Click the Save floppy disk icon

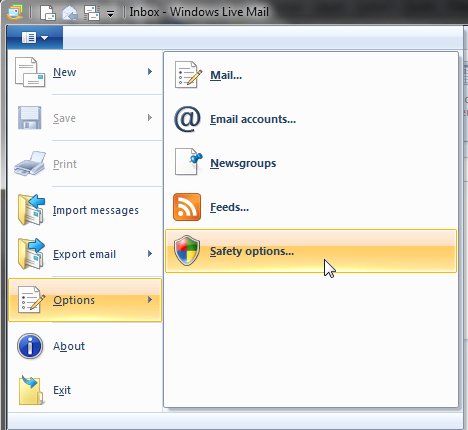30,118
